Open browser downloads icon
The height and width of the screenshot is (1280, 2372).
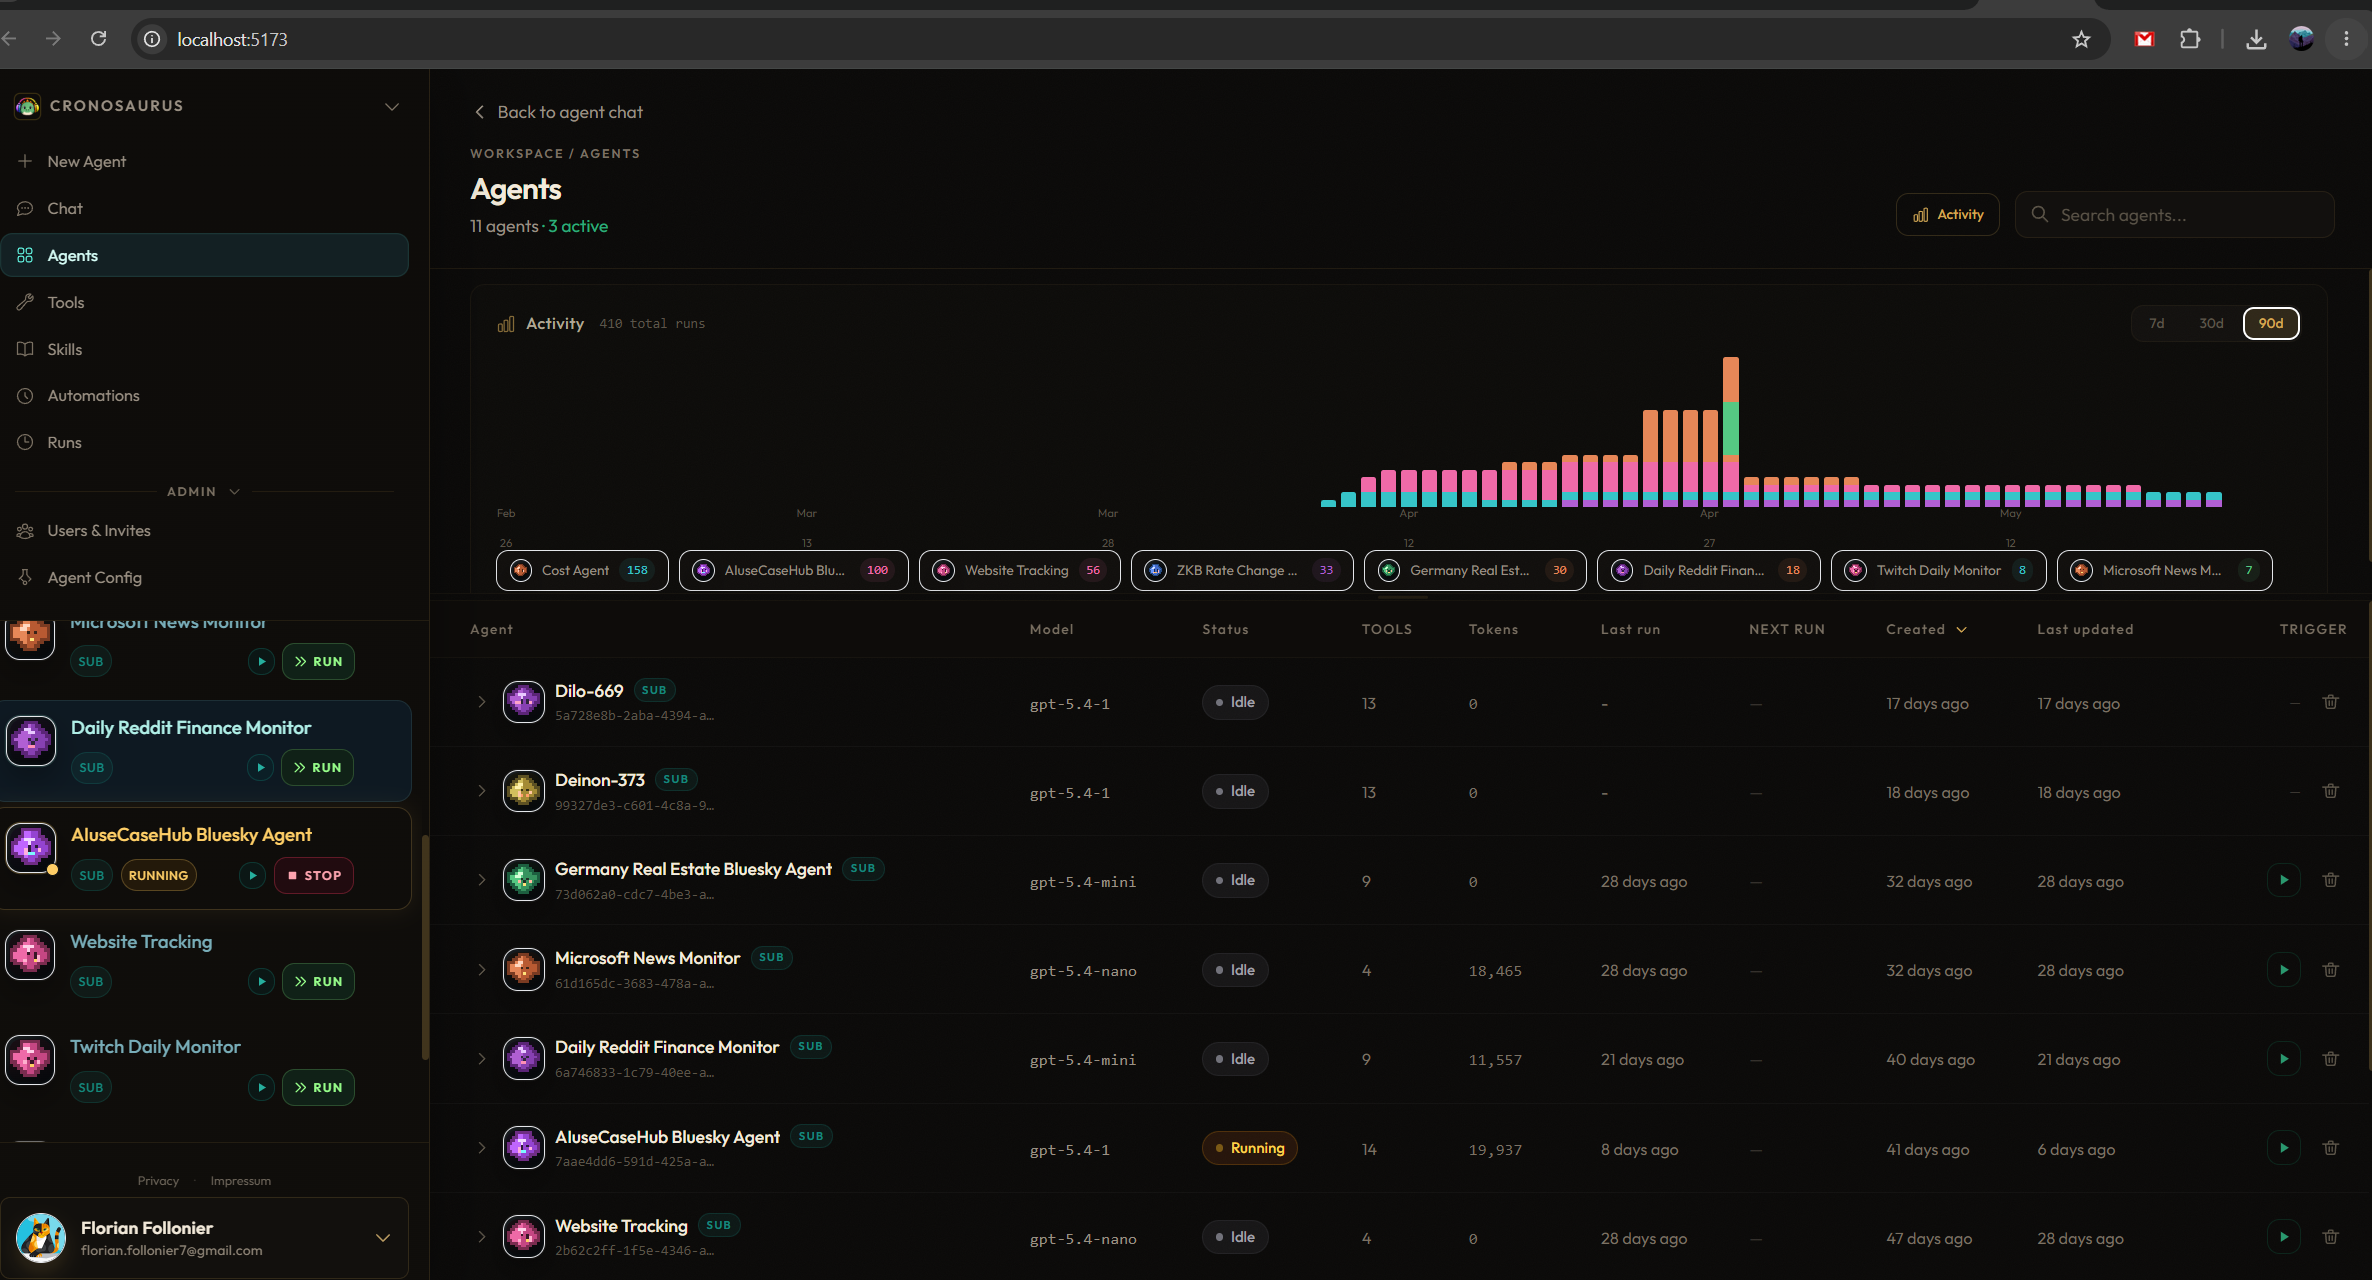pos(2256,39)
